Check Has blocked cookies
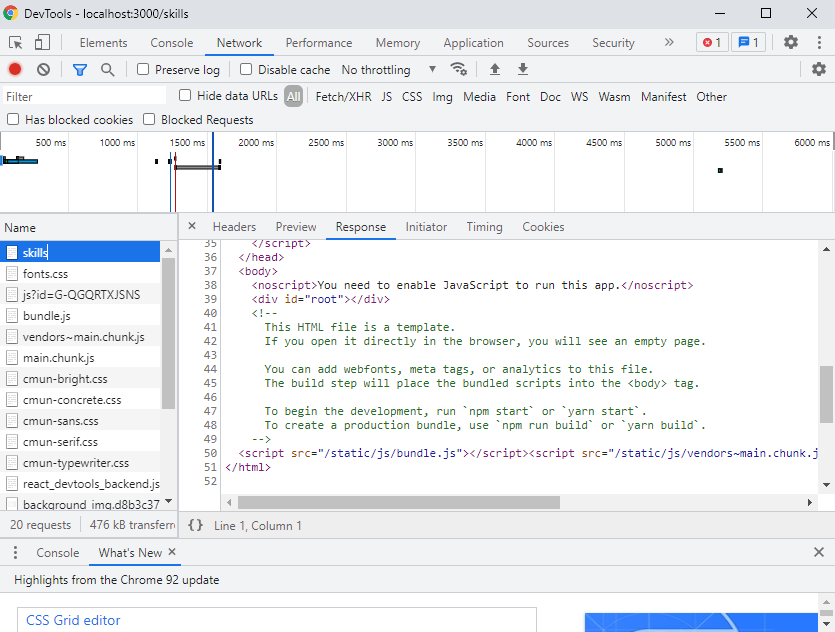 click(13, 119)
